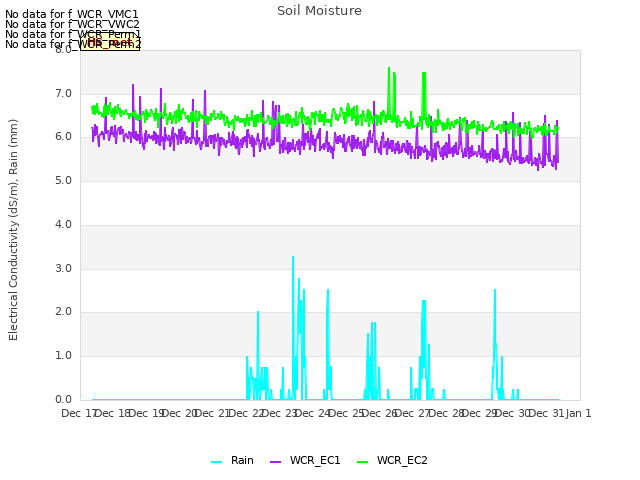The width and height of the screenshot is (640, 480).
Task: Click the Jan 1 x-axis date label
Action: 578,413
